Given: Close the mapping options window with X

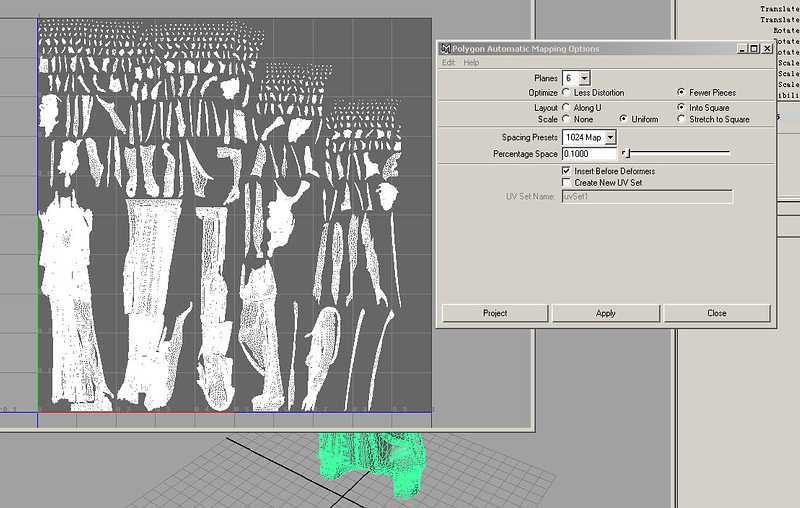Looking at the screenshot, I should pos(767,49).
